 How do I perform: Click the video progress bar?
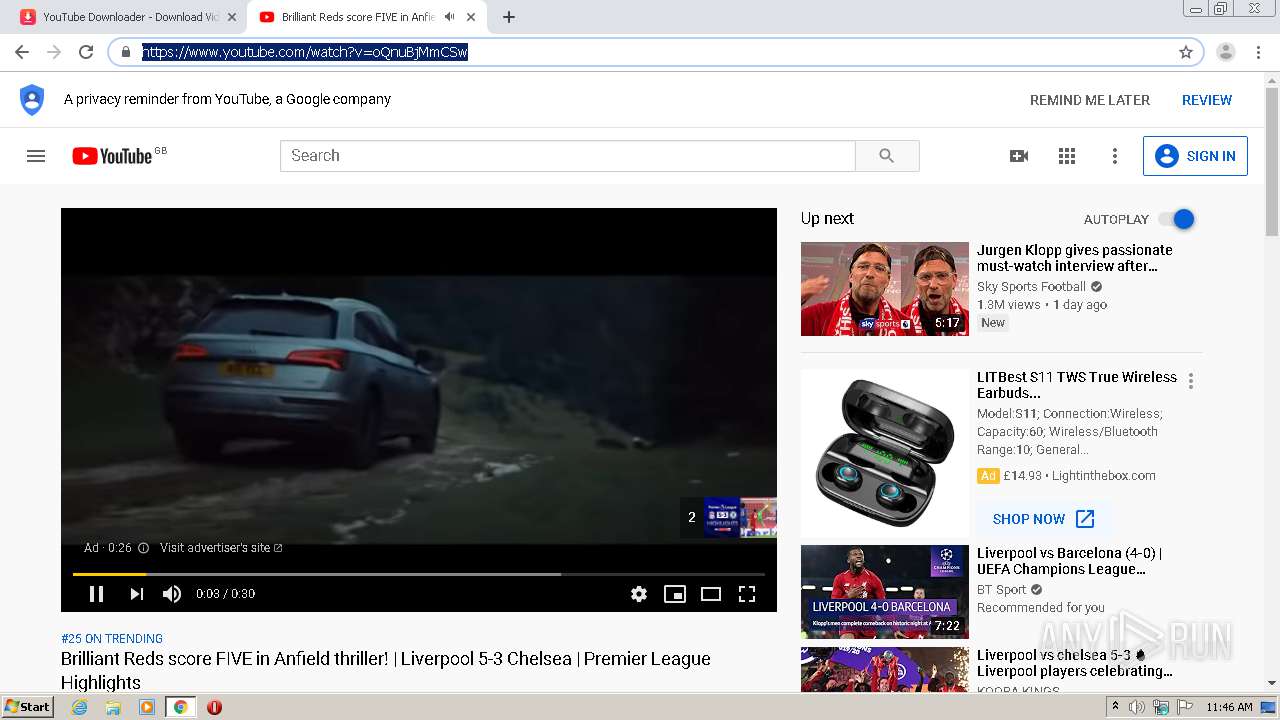419,574
